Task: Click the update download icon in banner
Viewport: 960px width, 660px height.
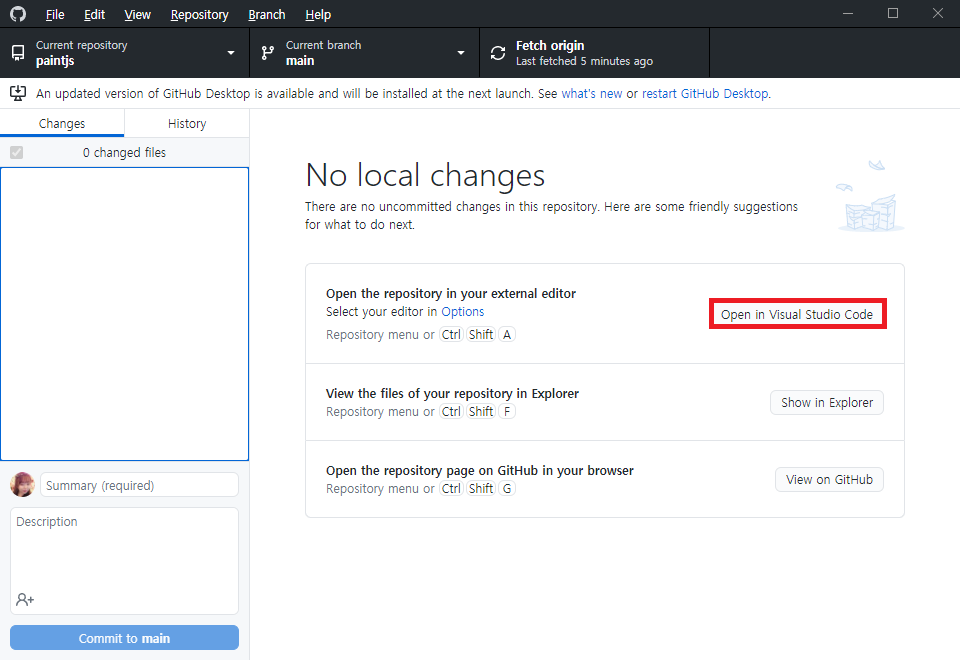Action: [18, 93]
